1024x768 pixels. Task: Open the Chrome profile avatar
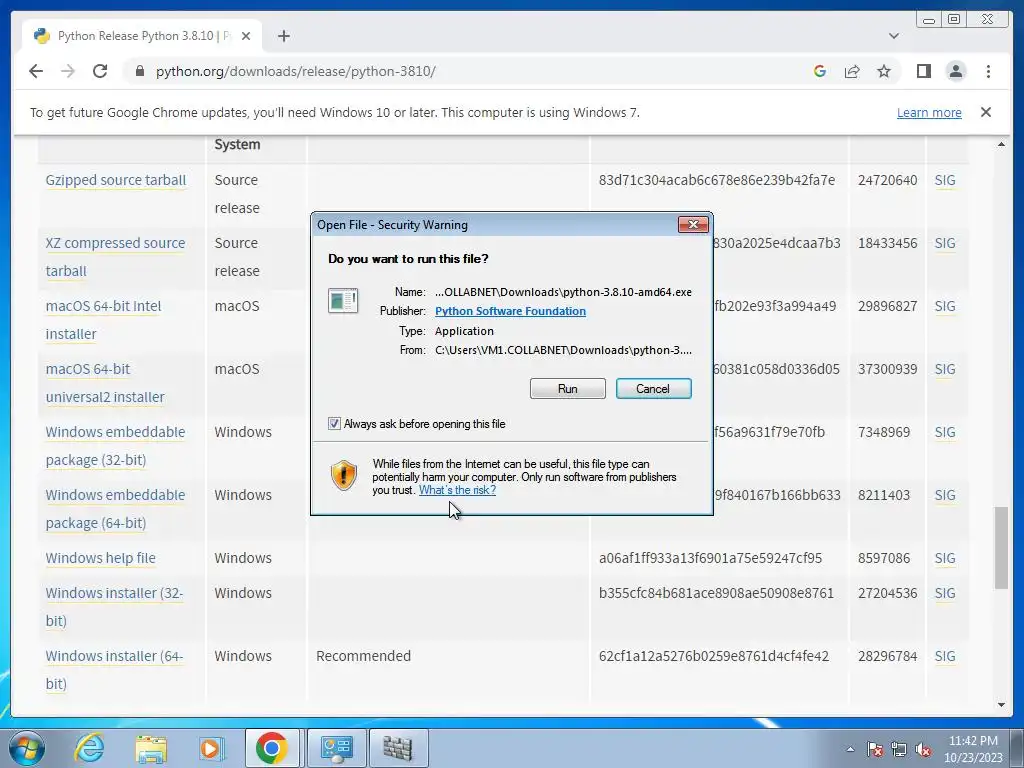pyautogui.click(x=955, y=71)
